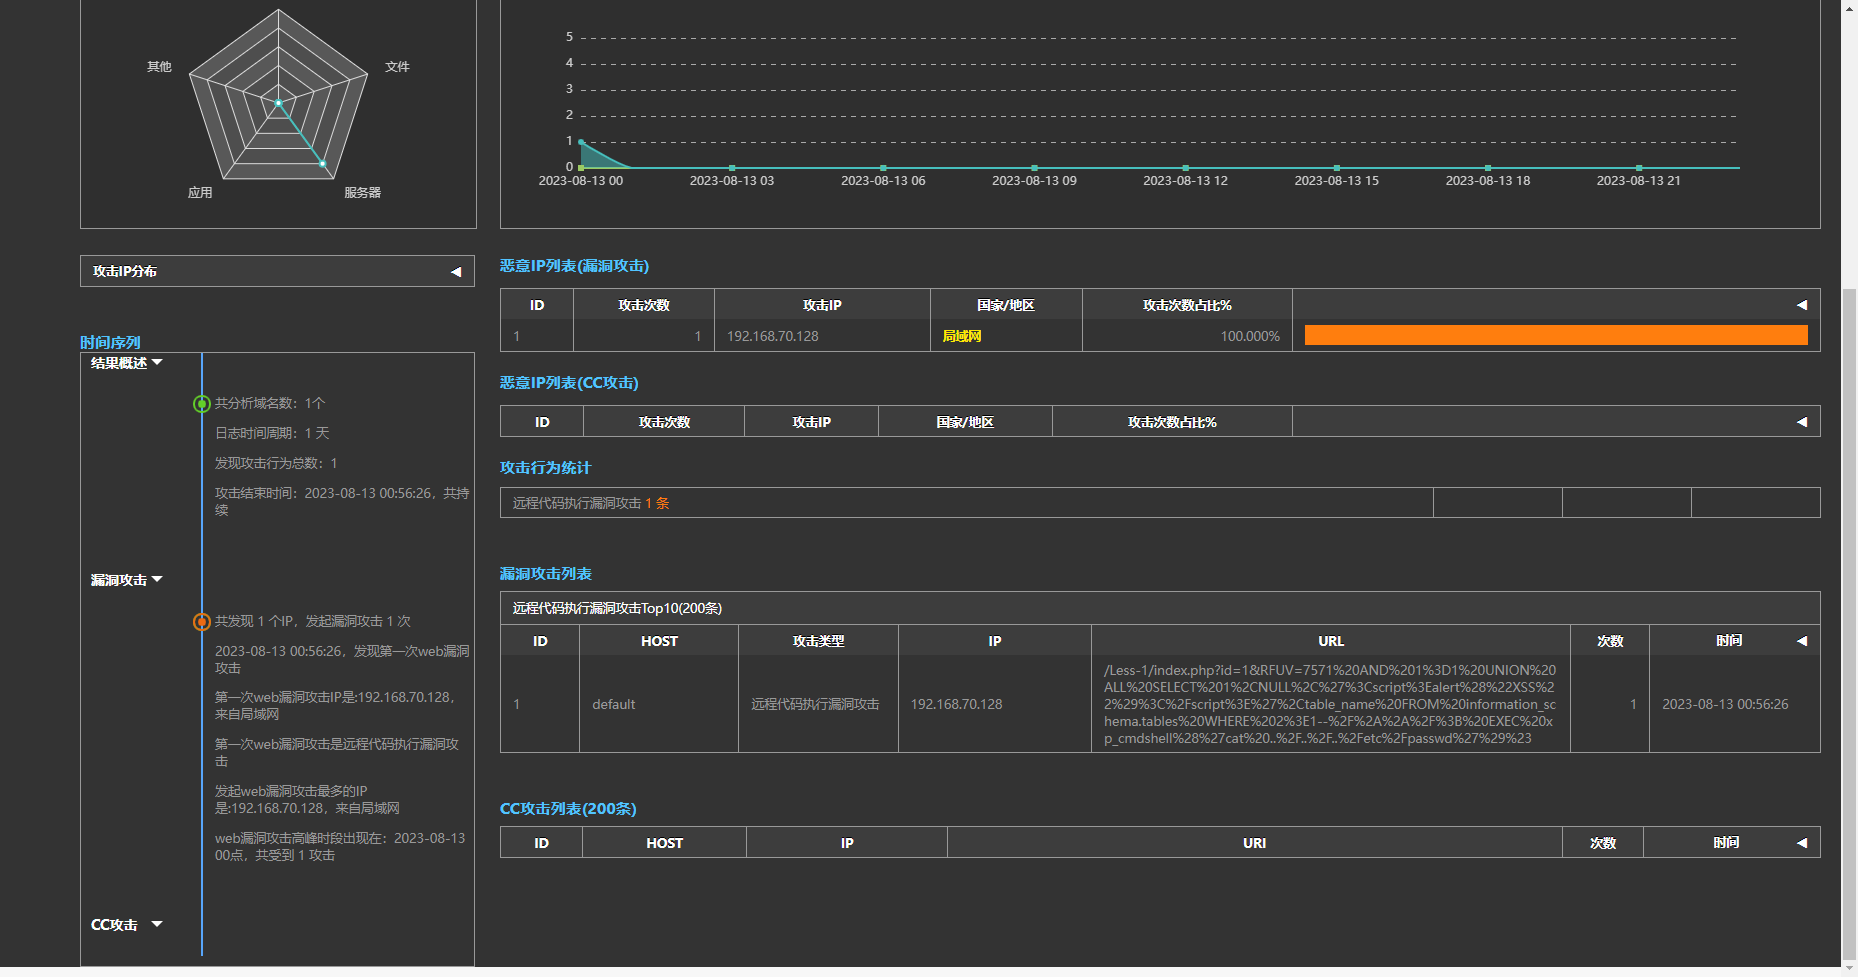Click the 攻击次数 header in 恶意IP列表(漏洞攻击) table
This screenshot has height=977, width=1858.
[644, 305]
